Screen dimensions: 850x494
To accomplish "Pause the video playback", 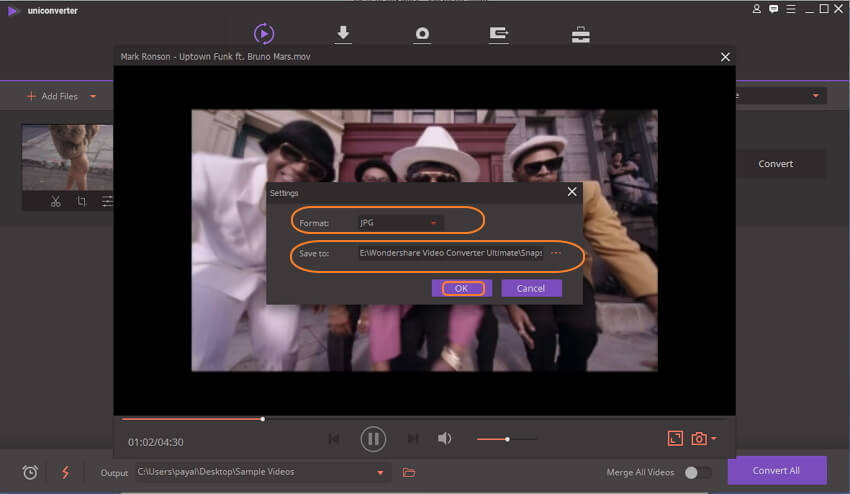I will [373, 439].
